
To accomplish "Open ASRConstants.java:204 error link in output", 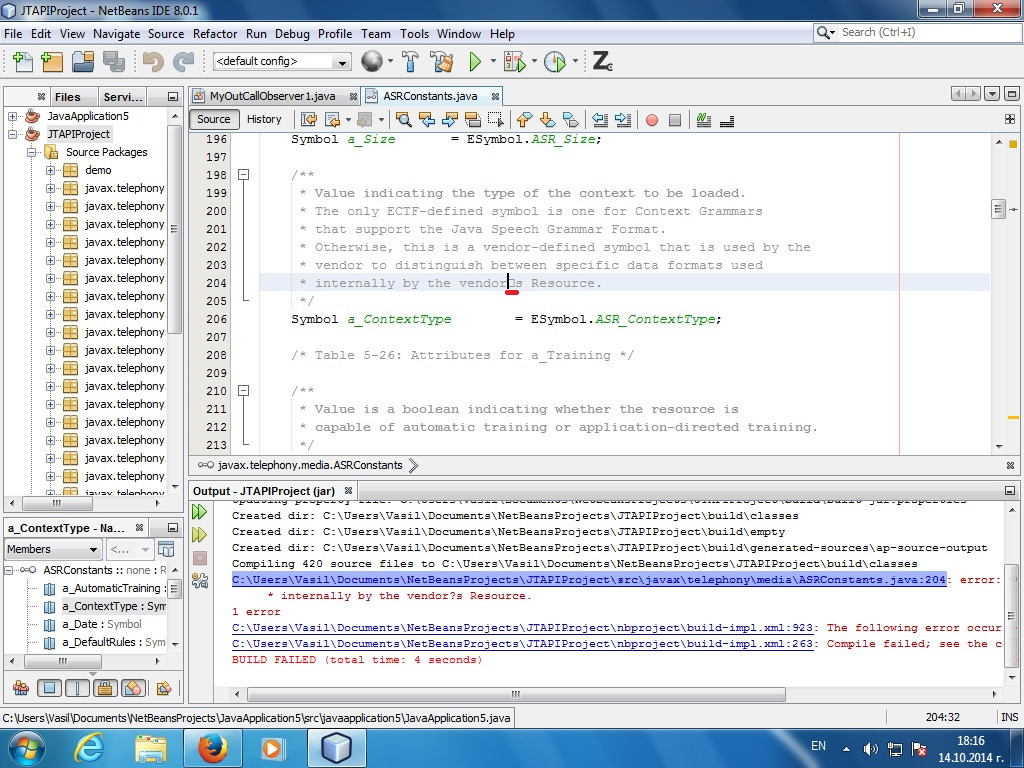I will click(x=588, y=580).
